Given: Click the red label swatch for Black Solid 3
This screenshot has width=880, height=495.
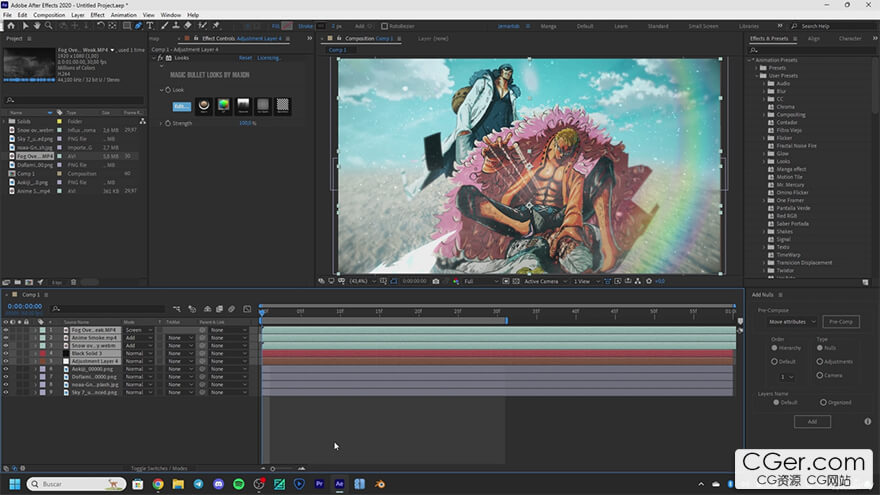Looking at the screenshot, I should tap(43, 354).
